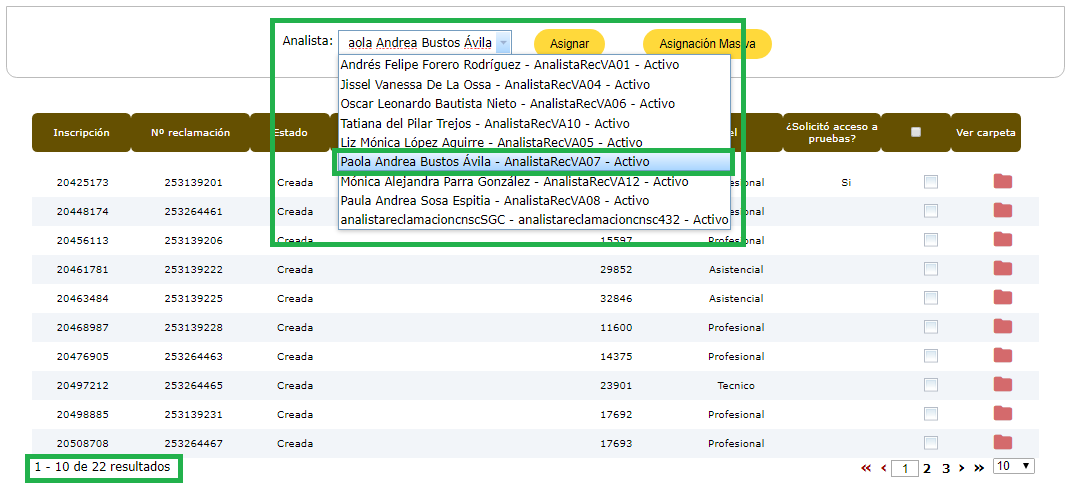Open folder icon for inscription 20508708
The height and width of the screenshot is (489, 1078).
[x=1002, y=442]
